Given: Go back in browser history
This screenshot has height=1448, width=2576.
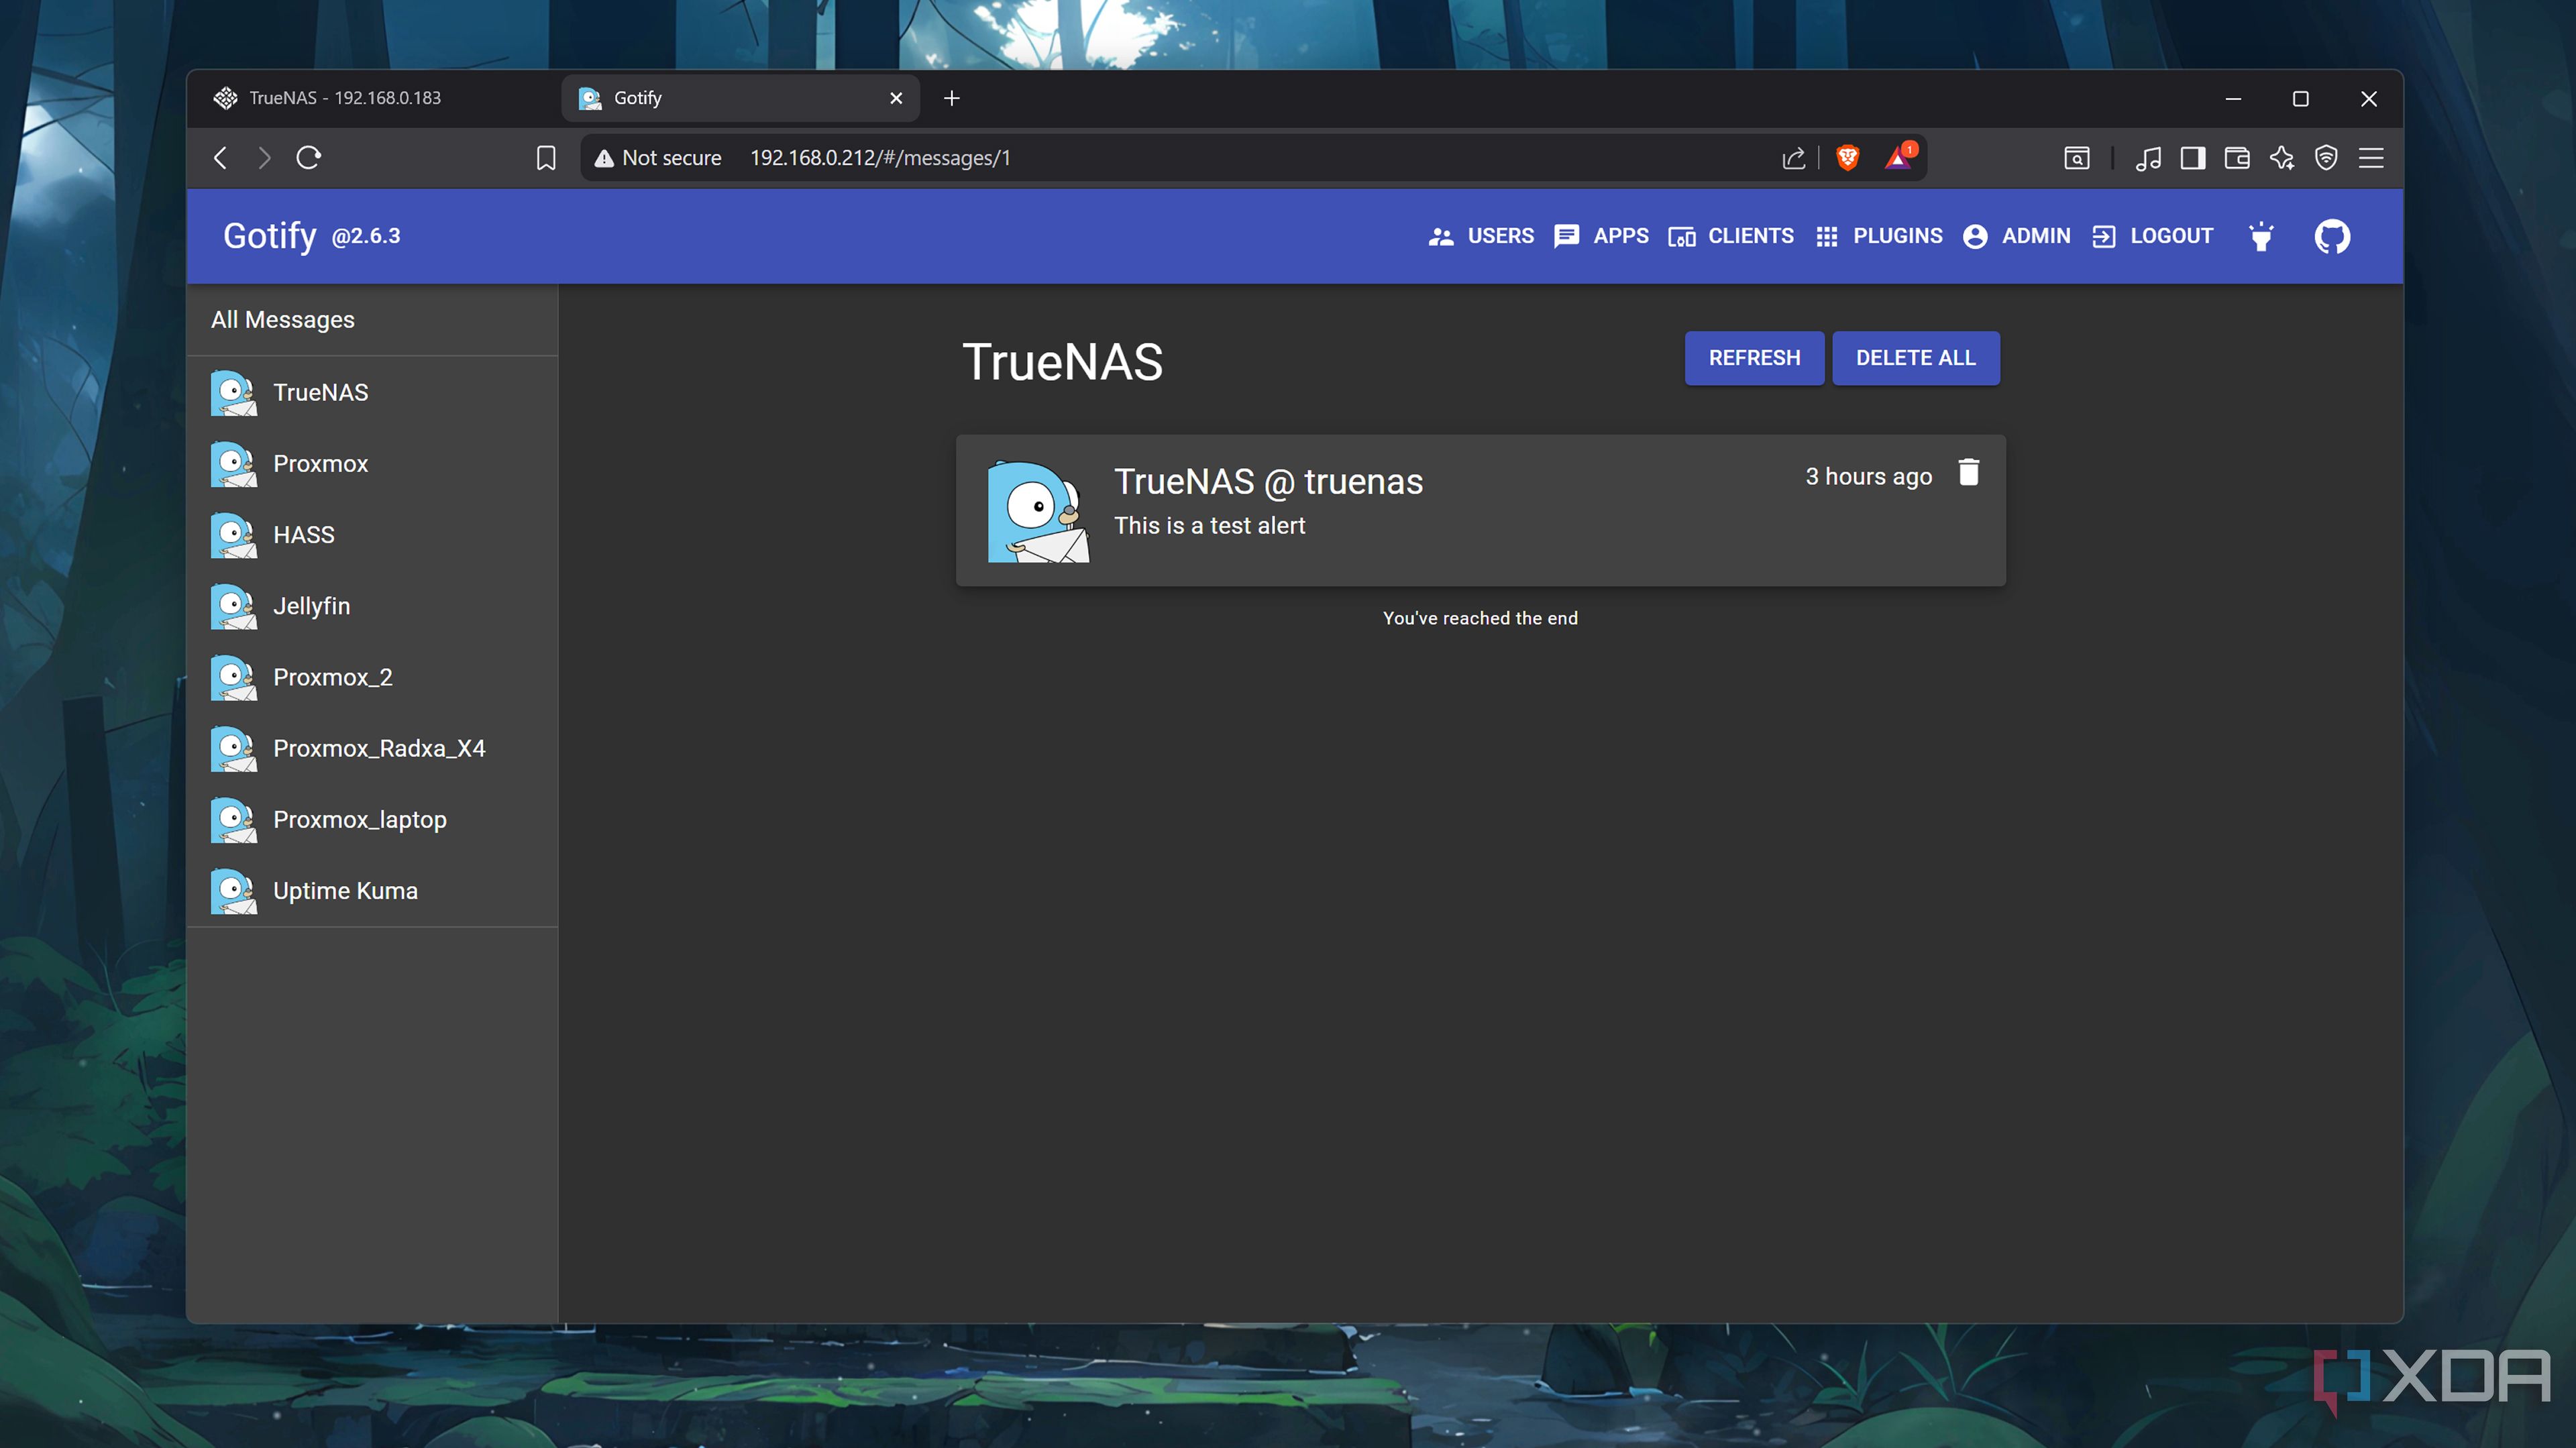Looking at the screenshot, I should coord(221,158).
